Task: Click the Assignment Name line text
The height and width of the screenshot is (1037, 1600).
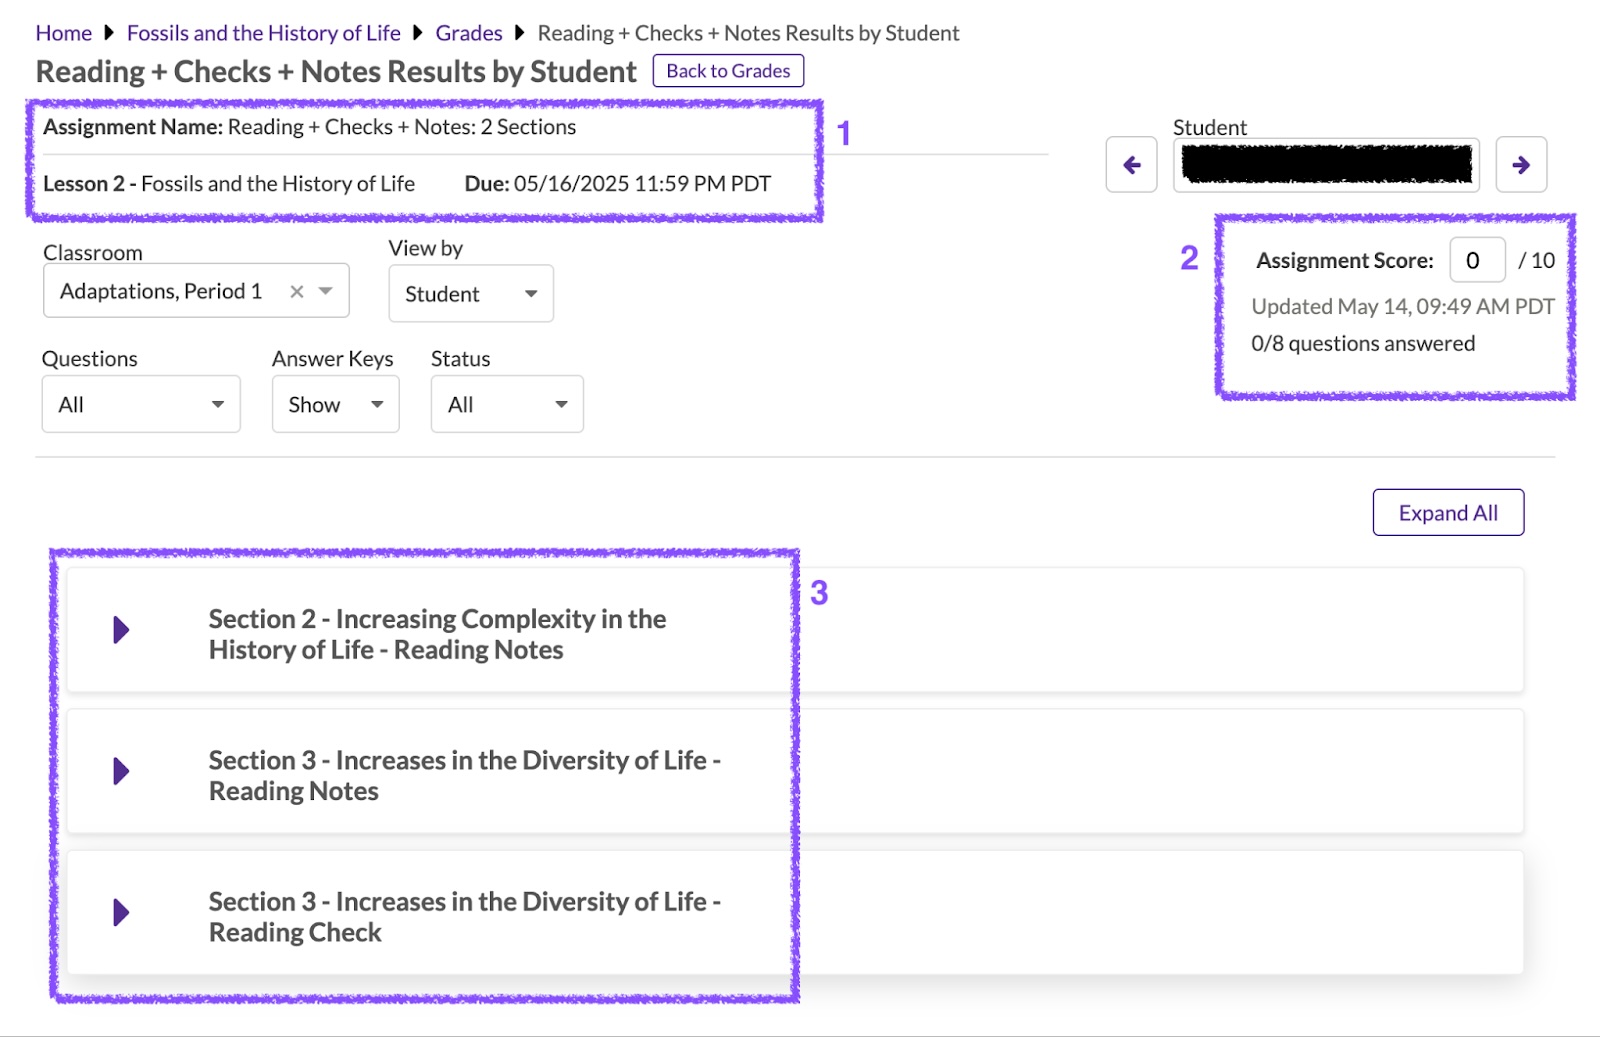Action: [310, 127]
